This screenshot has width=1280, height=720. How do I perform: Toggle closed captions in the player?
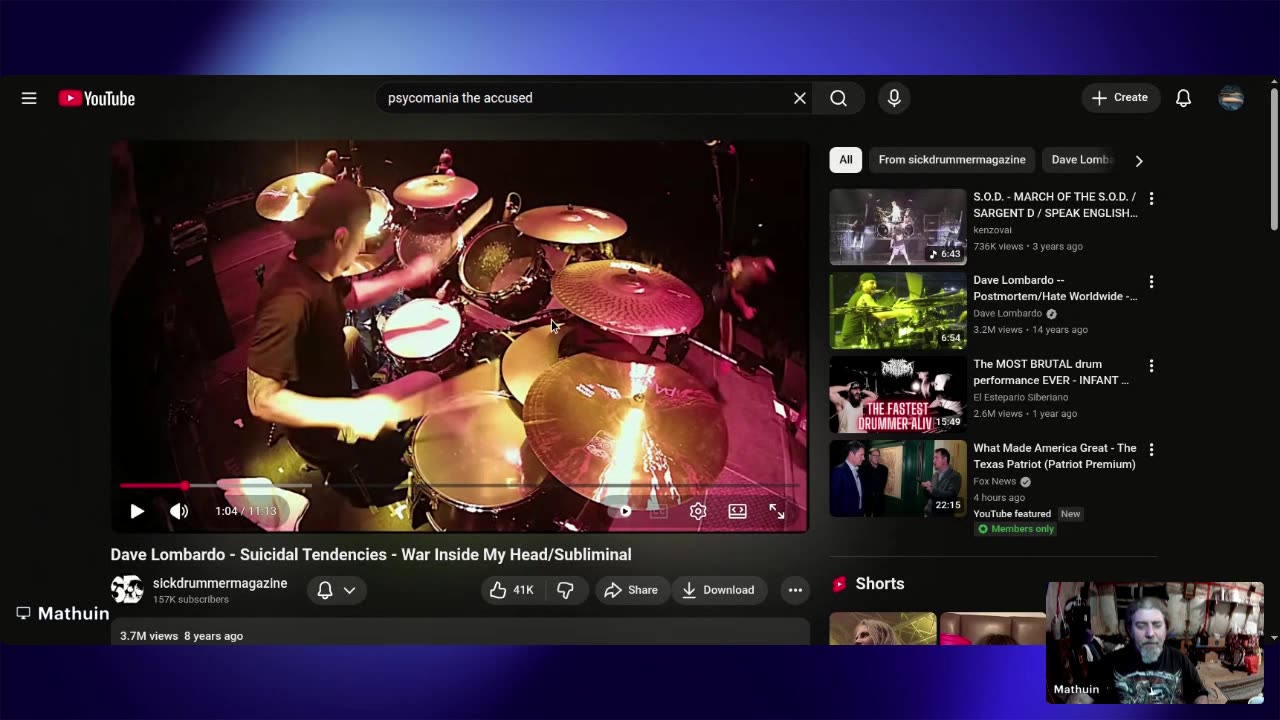click(658, 511)
